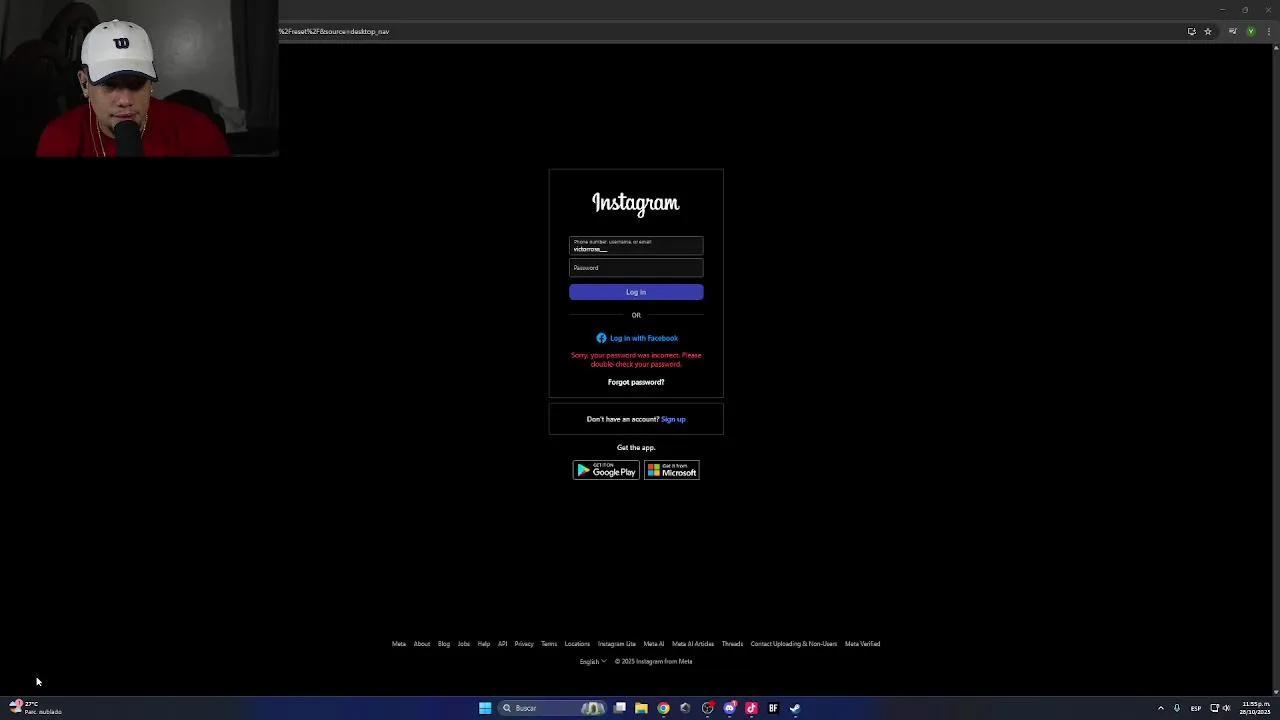Open the Google Play store badge
This screenshot has width=1280, height=720.
[606, 470]
